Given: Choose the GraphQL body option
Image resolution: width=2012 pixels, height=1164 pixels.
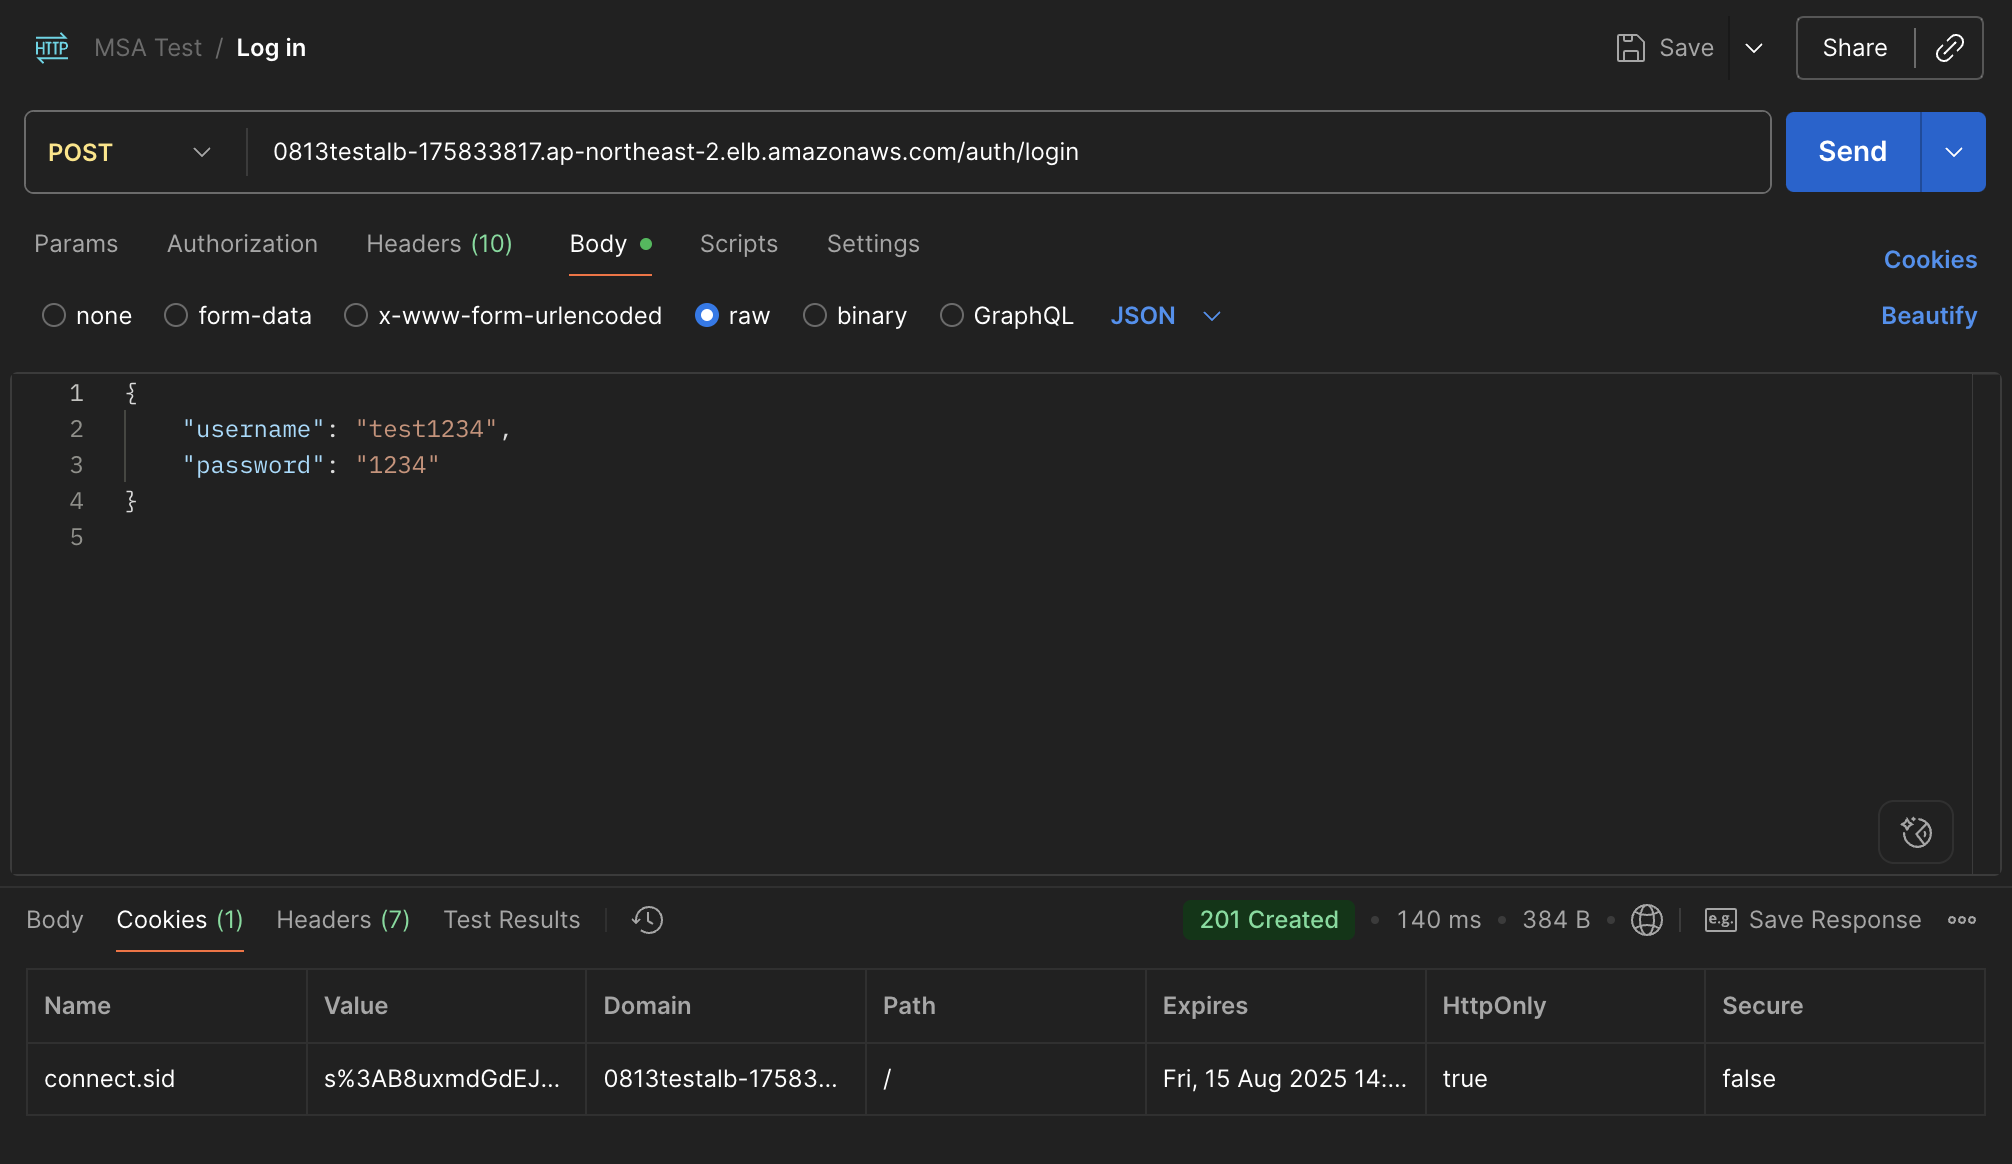Looking at the screenshot, I should click(952, 316).
